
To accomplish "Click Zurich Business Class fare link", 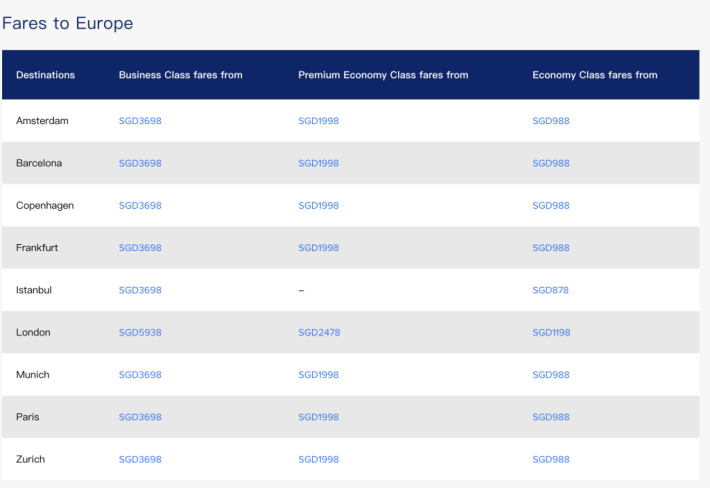I will point(140,460).
